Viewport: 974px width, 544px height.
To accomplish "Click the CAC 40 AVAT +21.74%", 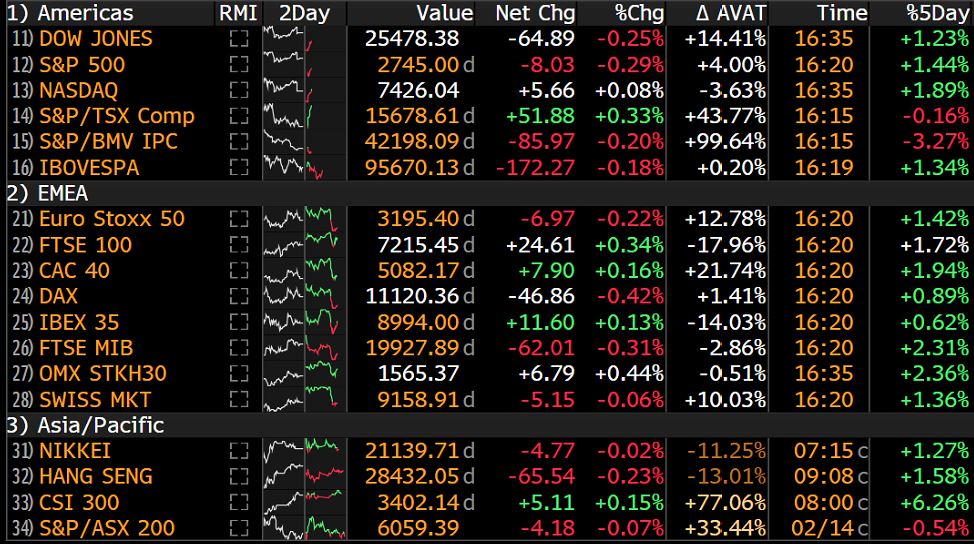I will [725, 271].
